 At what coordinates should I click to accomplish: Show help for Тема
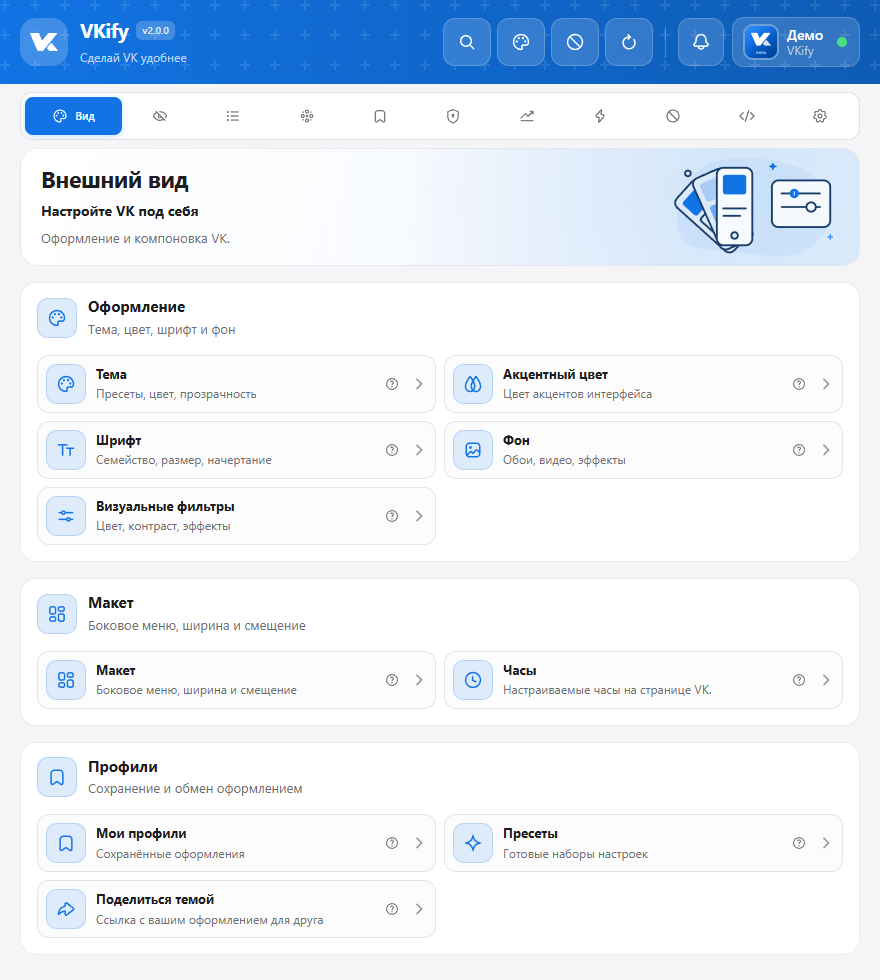coord(392,384)
